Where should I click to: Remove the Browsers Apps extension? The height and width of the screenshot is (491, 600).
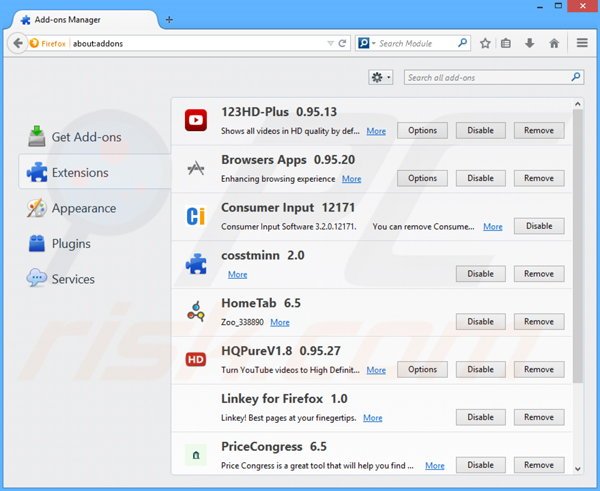point(539,178)
